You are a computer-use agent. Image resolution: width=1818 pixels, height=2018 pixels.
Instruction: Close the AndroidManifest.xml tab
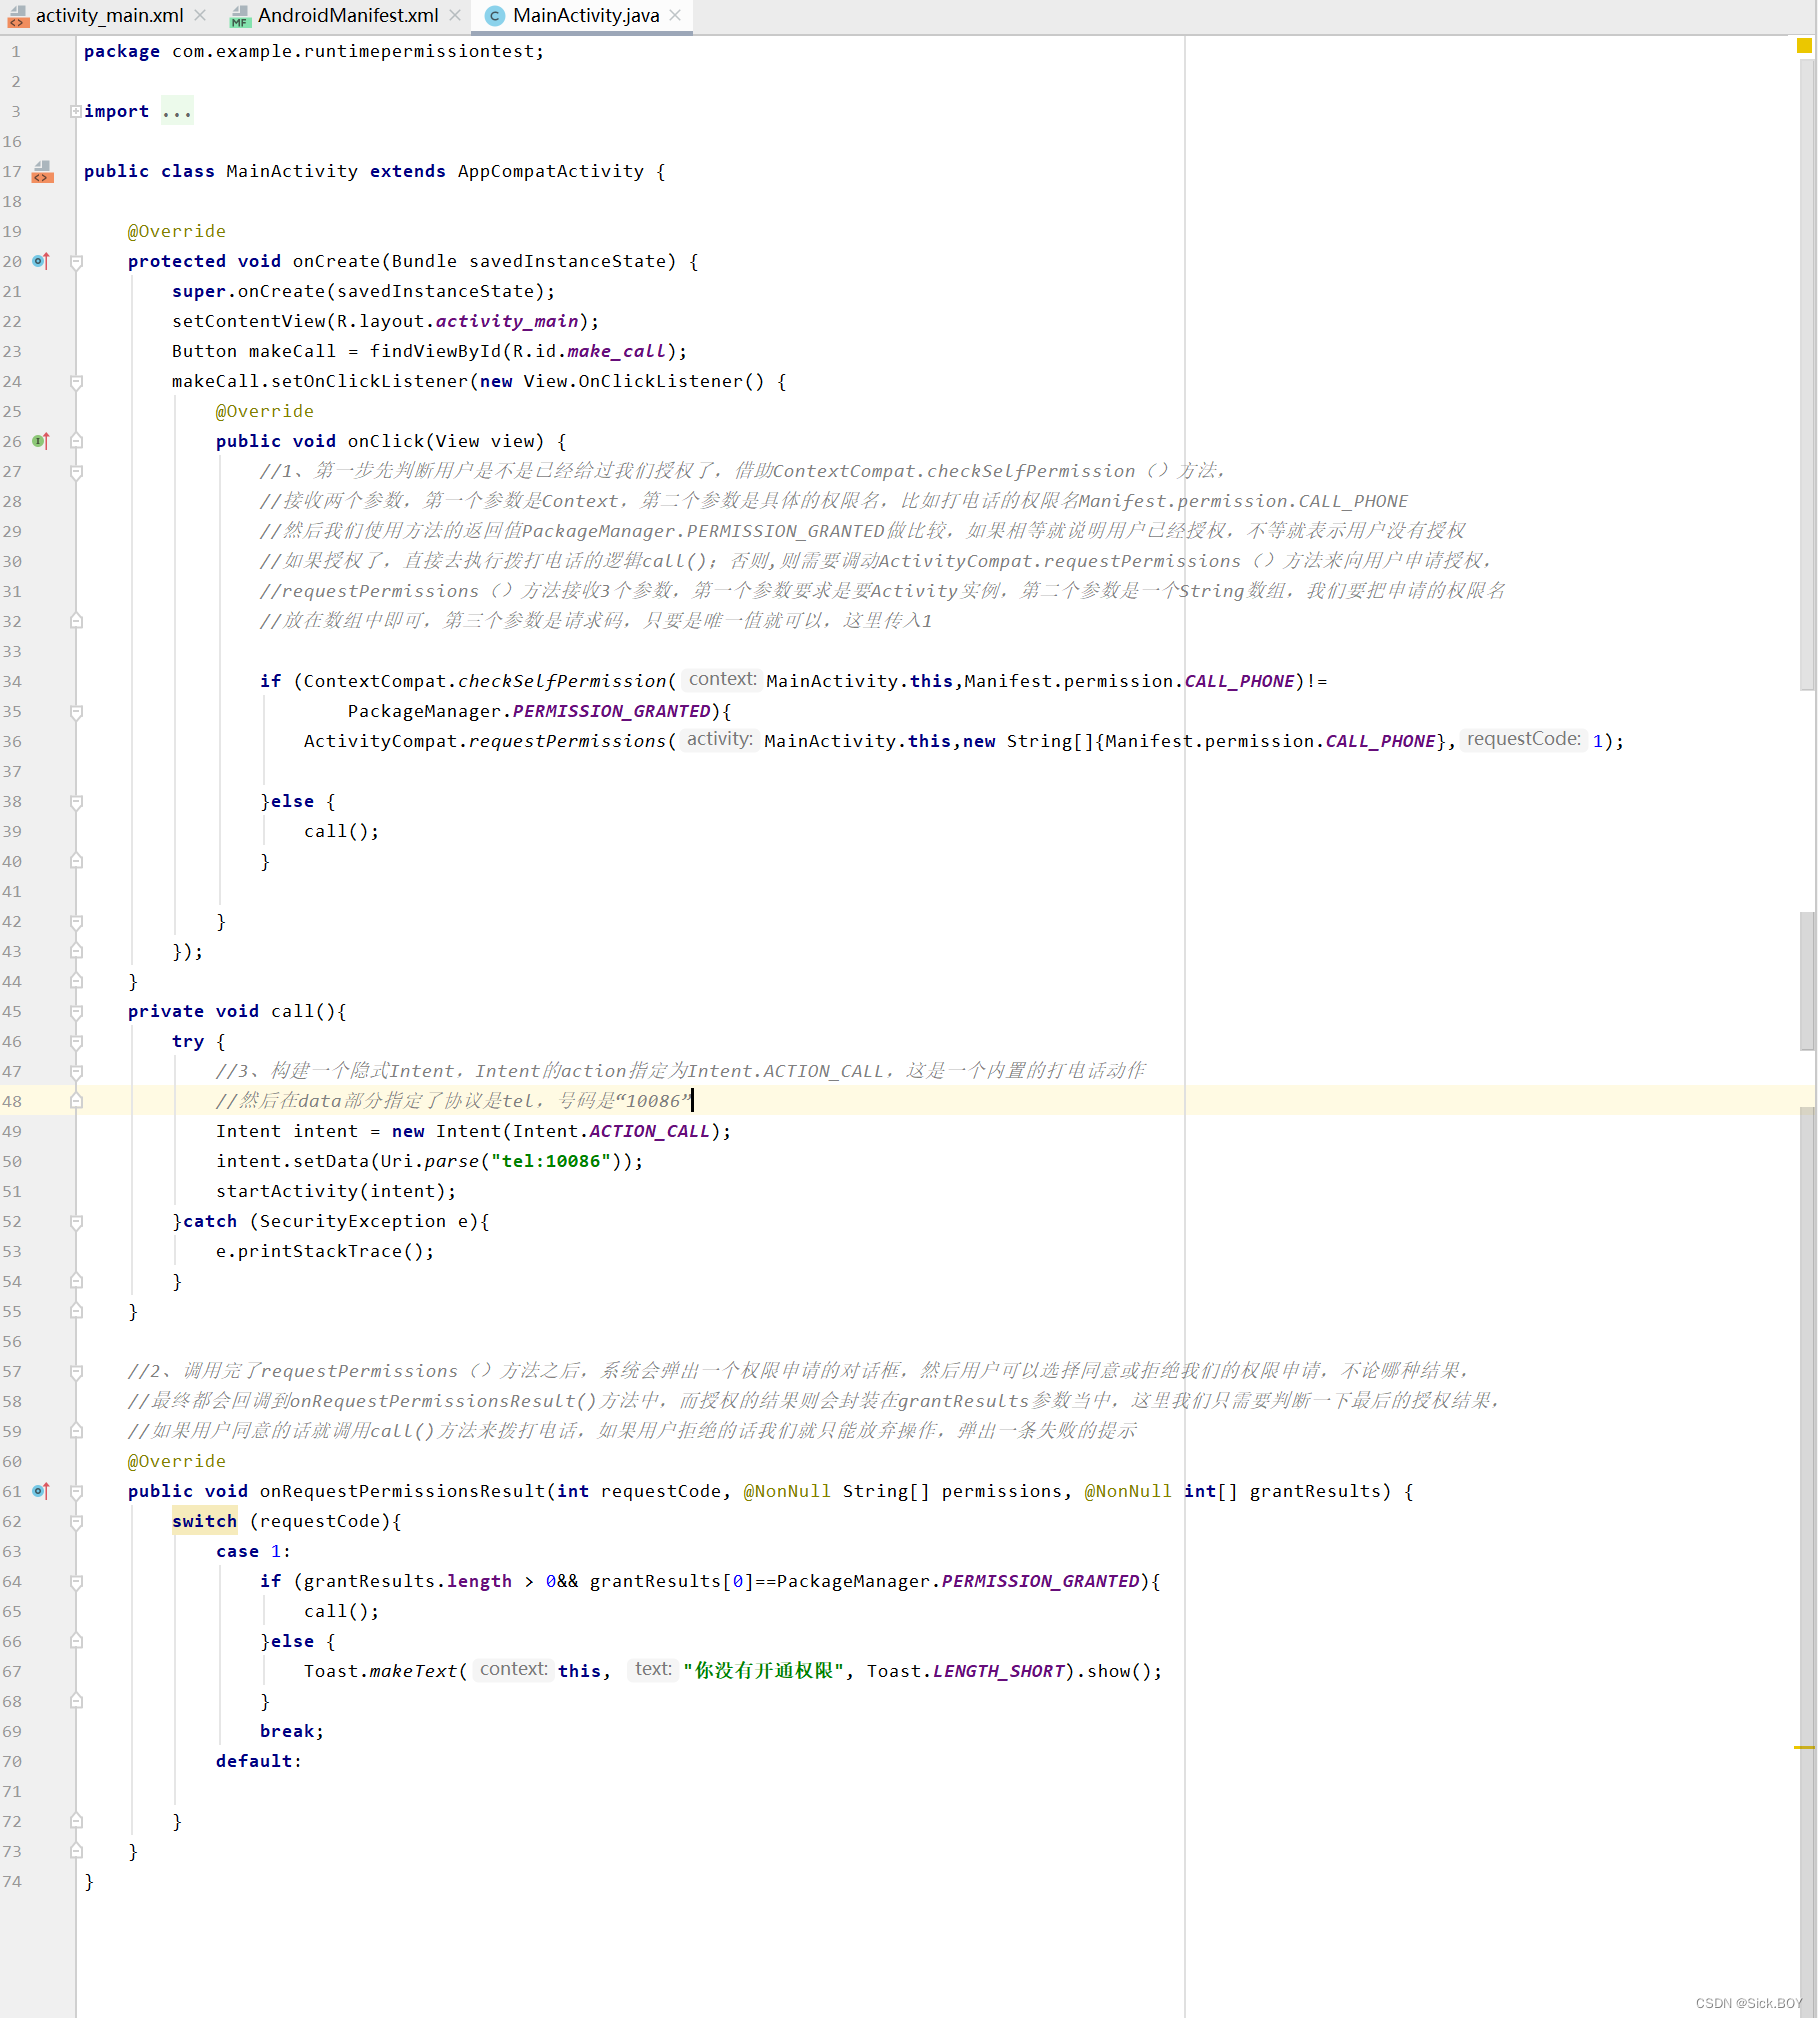(455, 15)
